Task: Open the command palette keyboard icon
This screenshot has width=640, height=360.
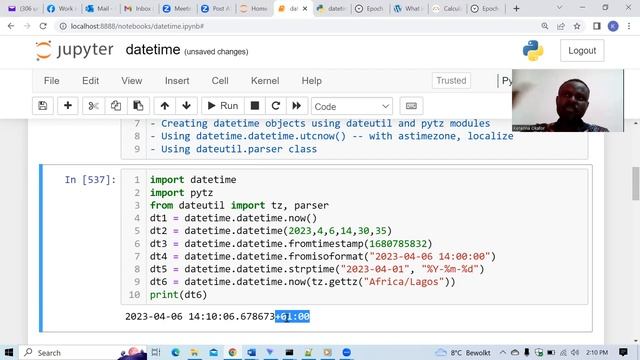Action: click(411, 106)
